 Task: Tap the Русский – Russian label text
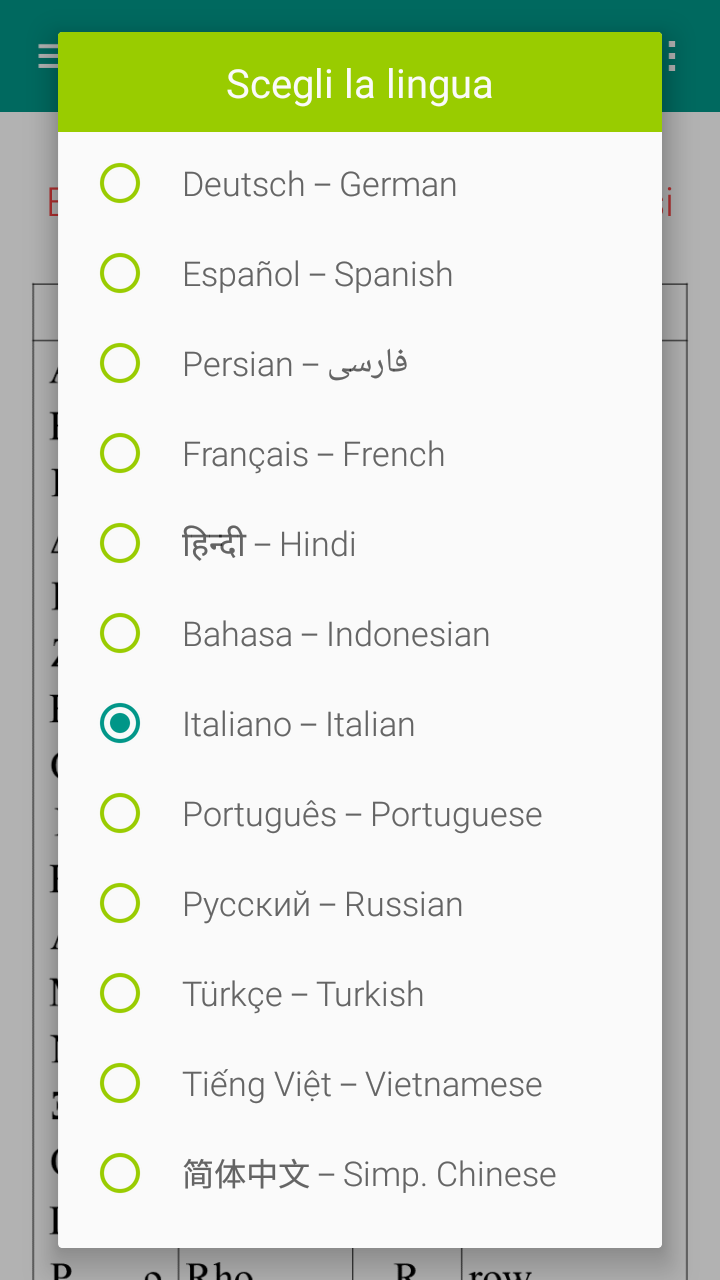[323, 904]
